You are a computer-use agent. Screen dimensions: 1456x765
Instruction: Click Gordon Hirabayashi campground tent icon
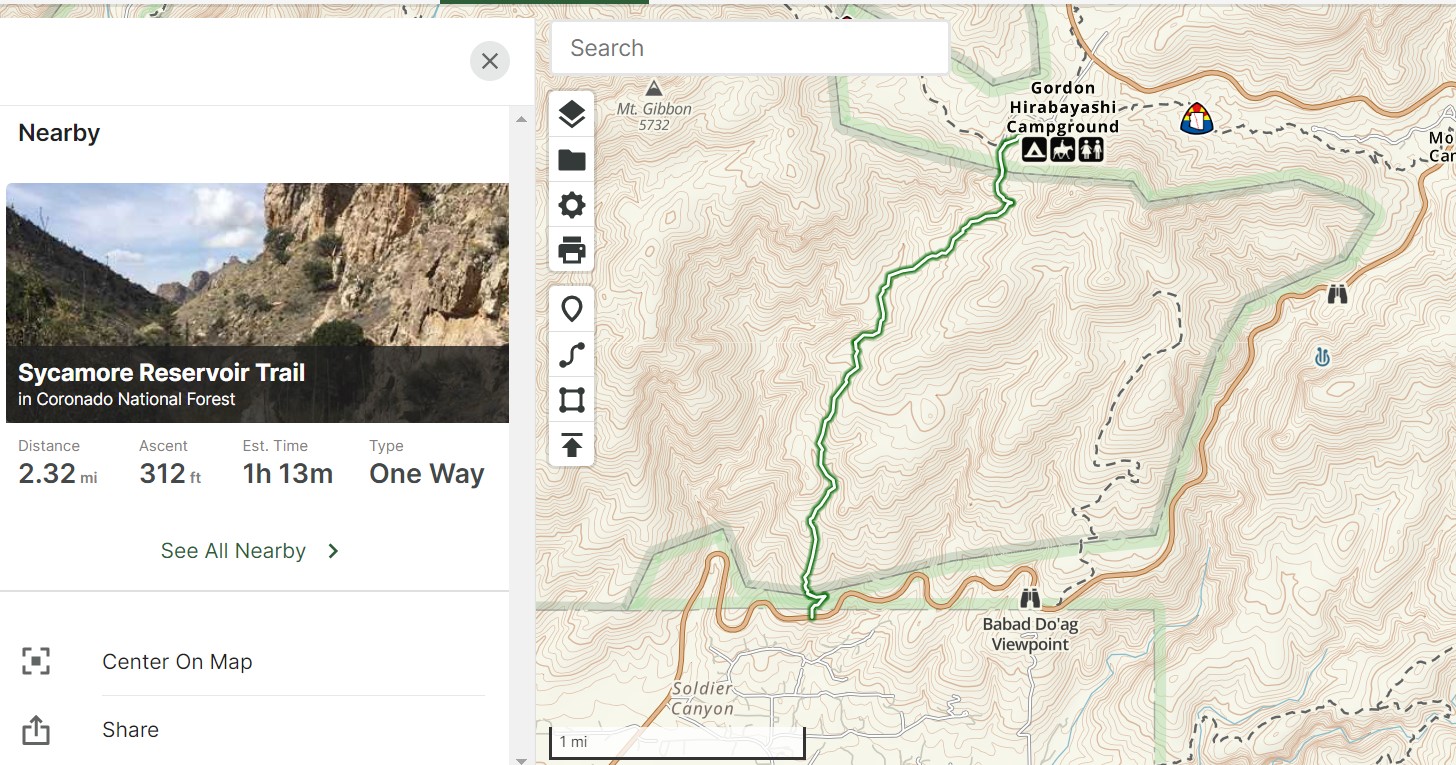tap(1034, 150)
